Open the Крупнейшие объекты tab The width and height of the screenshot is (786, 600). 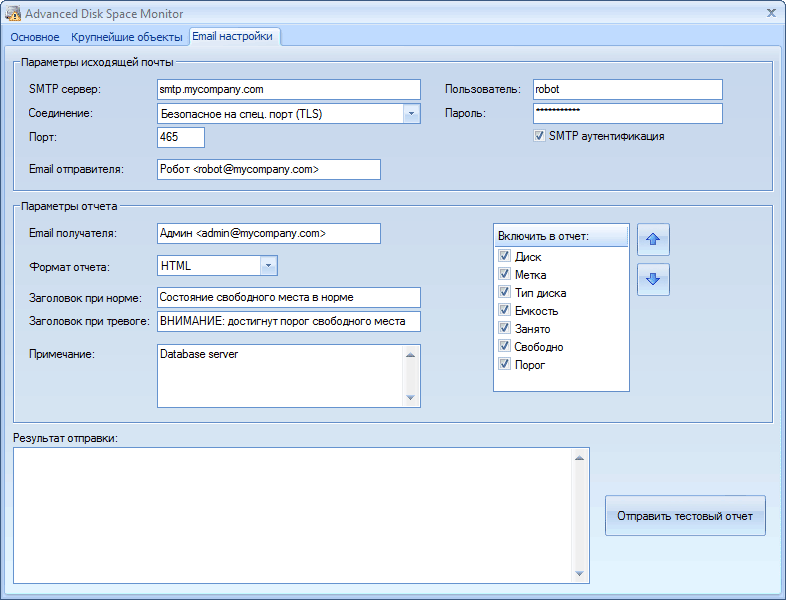coord(127,37)
